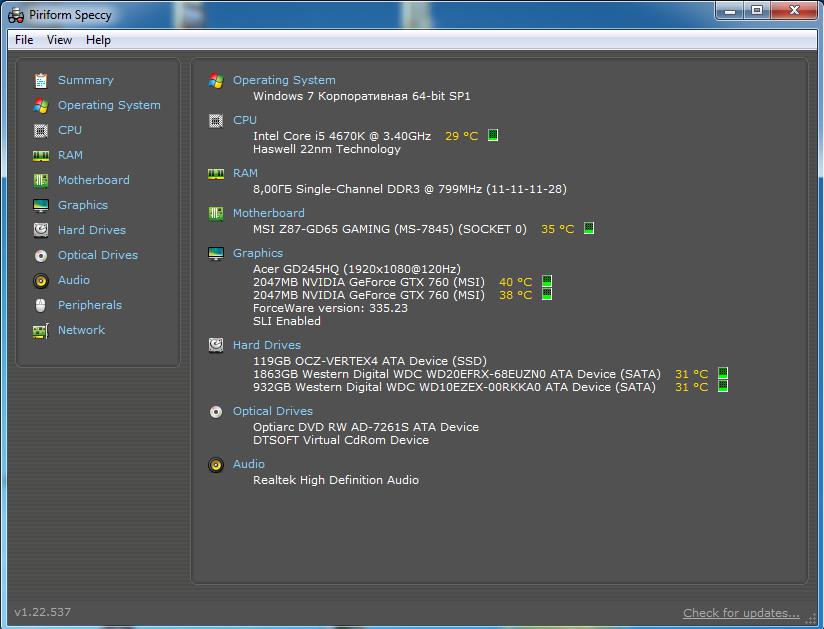Click the green temperature icon next to 40 °C

point(547,281)
